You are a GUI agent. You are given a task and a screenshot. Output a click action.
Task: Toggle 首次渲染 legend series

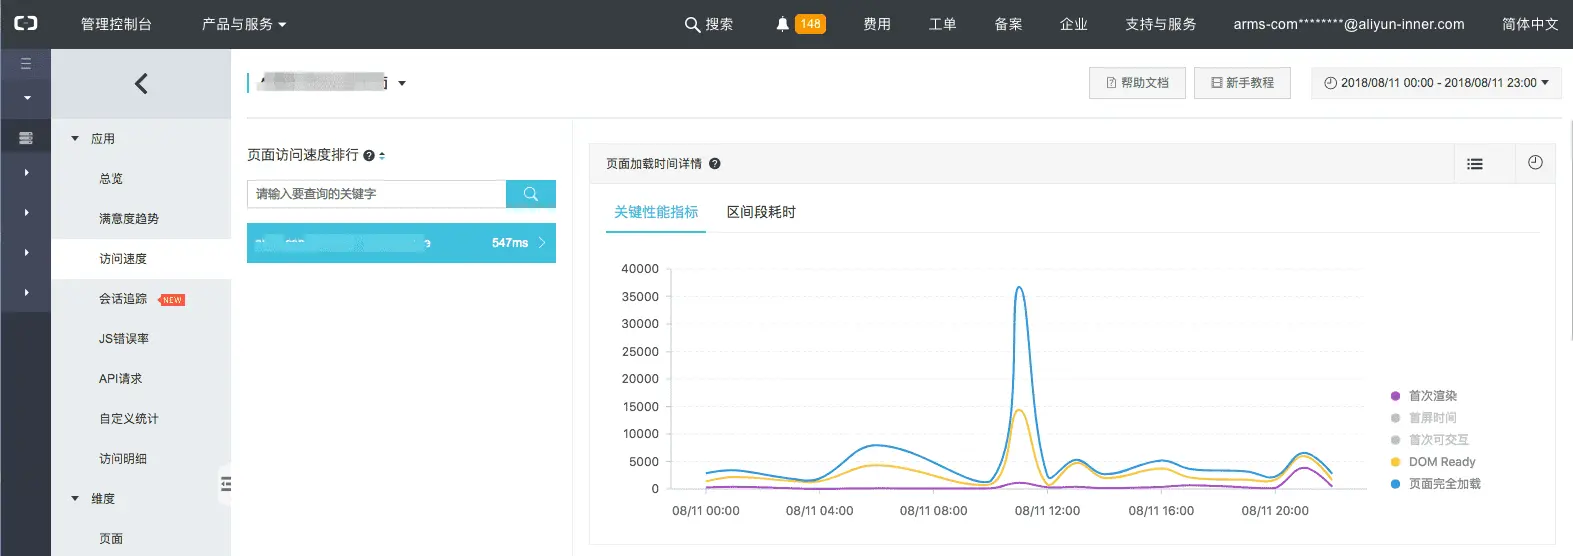coord(1423,396)
